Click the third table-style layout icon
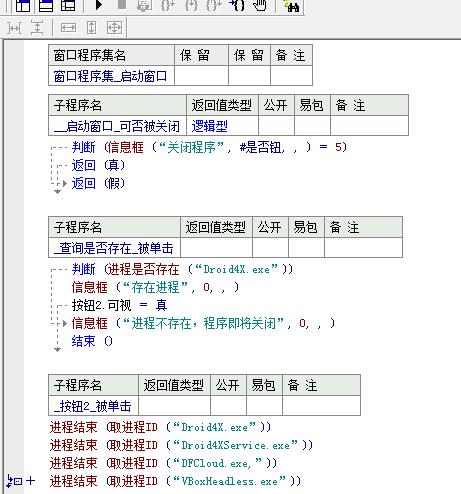Viewport: 461px width, 494px height. pos(68,5)
